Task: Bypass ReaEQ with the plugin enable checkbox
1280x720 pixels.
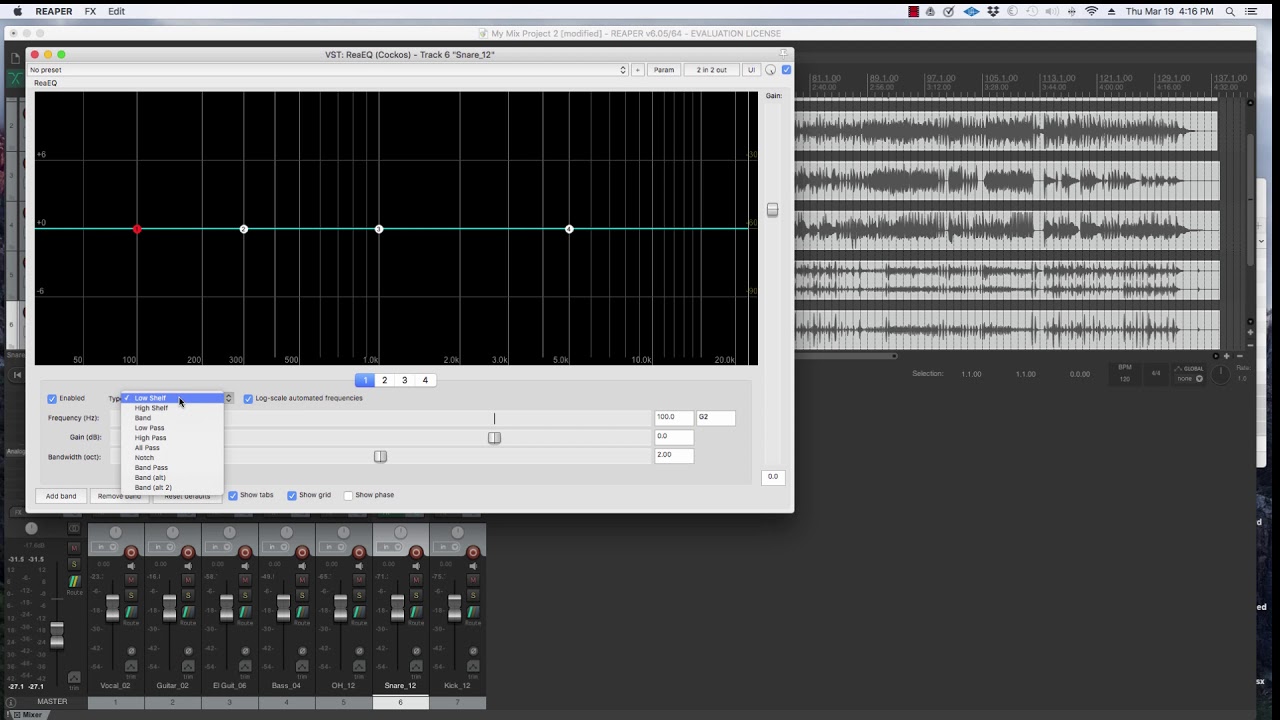Action: tap(786, 70)
